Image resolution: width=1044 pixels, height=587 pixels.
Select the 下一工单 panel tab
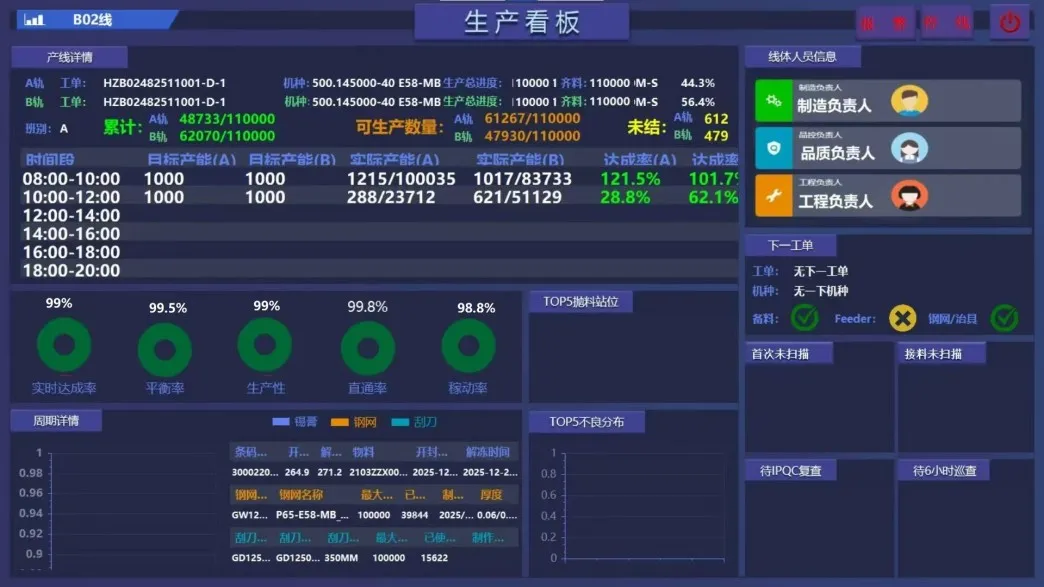[x=790, y=246]
